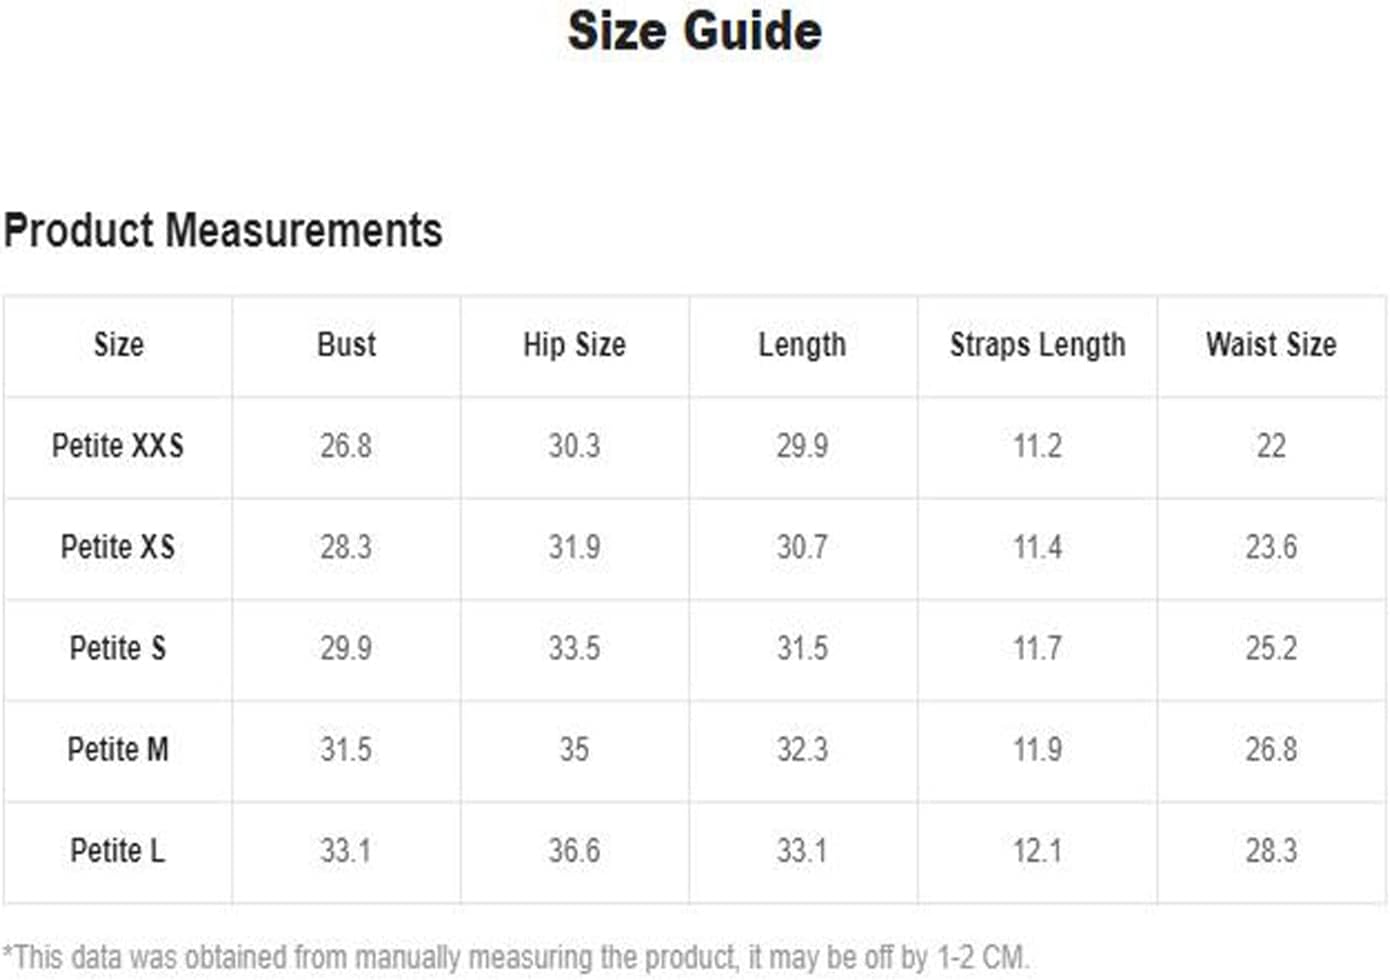Screen dimensions: 1390x980
Task: Select the Size column header
Action: click(119, 344)
